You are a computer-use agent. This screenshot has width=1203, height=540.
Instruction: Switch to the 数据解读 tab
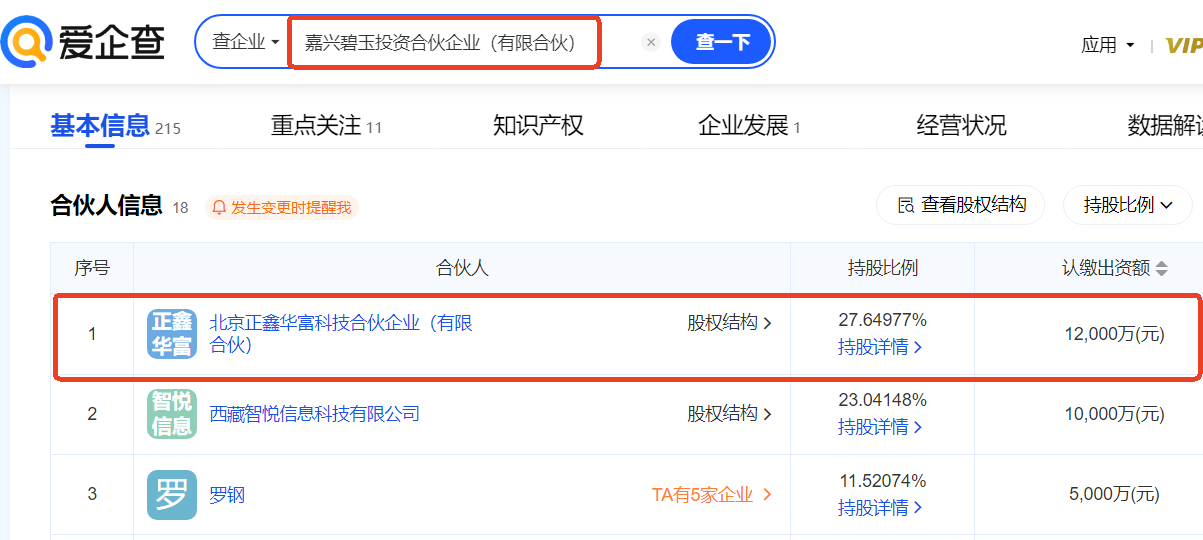point(1165,126)
